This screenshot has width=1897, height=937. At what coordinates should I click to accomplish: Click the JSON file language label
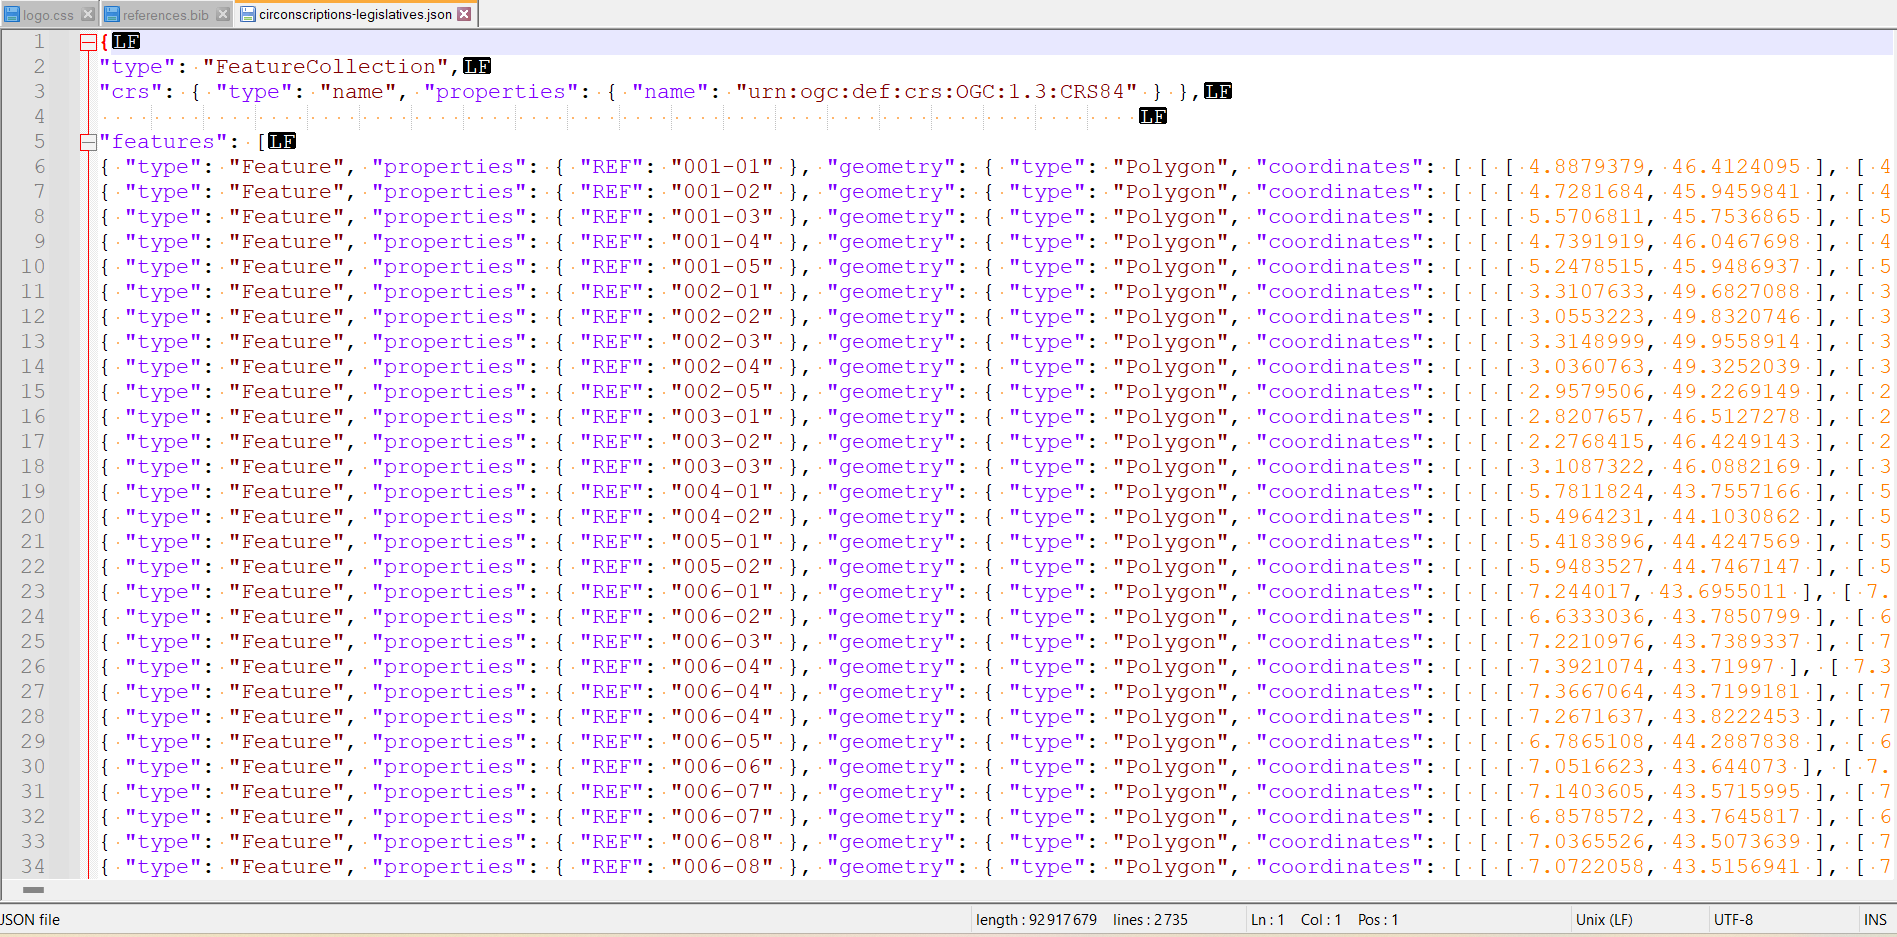click(x=31, y=920)
